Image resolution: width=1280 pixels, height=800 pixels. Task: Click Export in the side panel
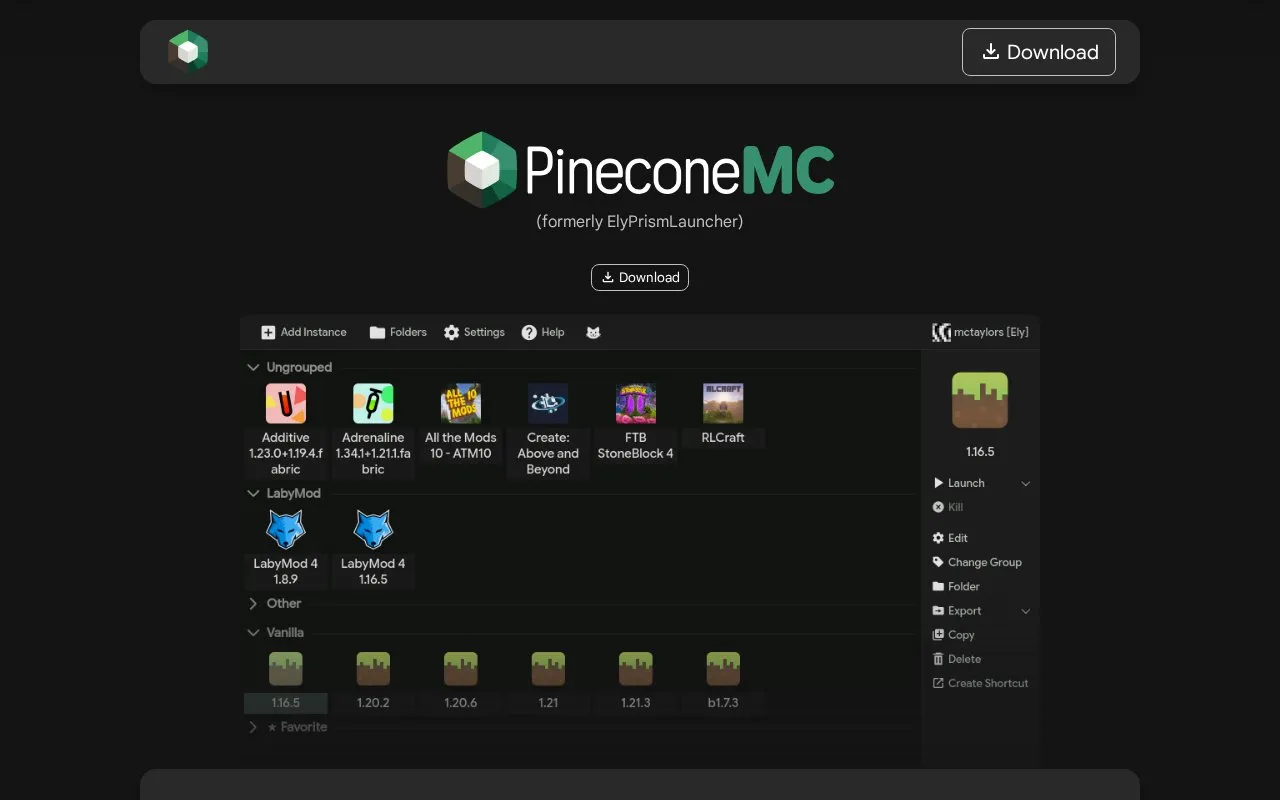pyautogui.click(x=957, y=611)
